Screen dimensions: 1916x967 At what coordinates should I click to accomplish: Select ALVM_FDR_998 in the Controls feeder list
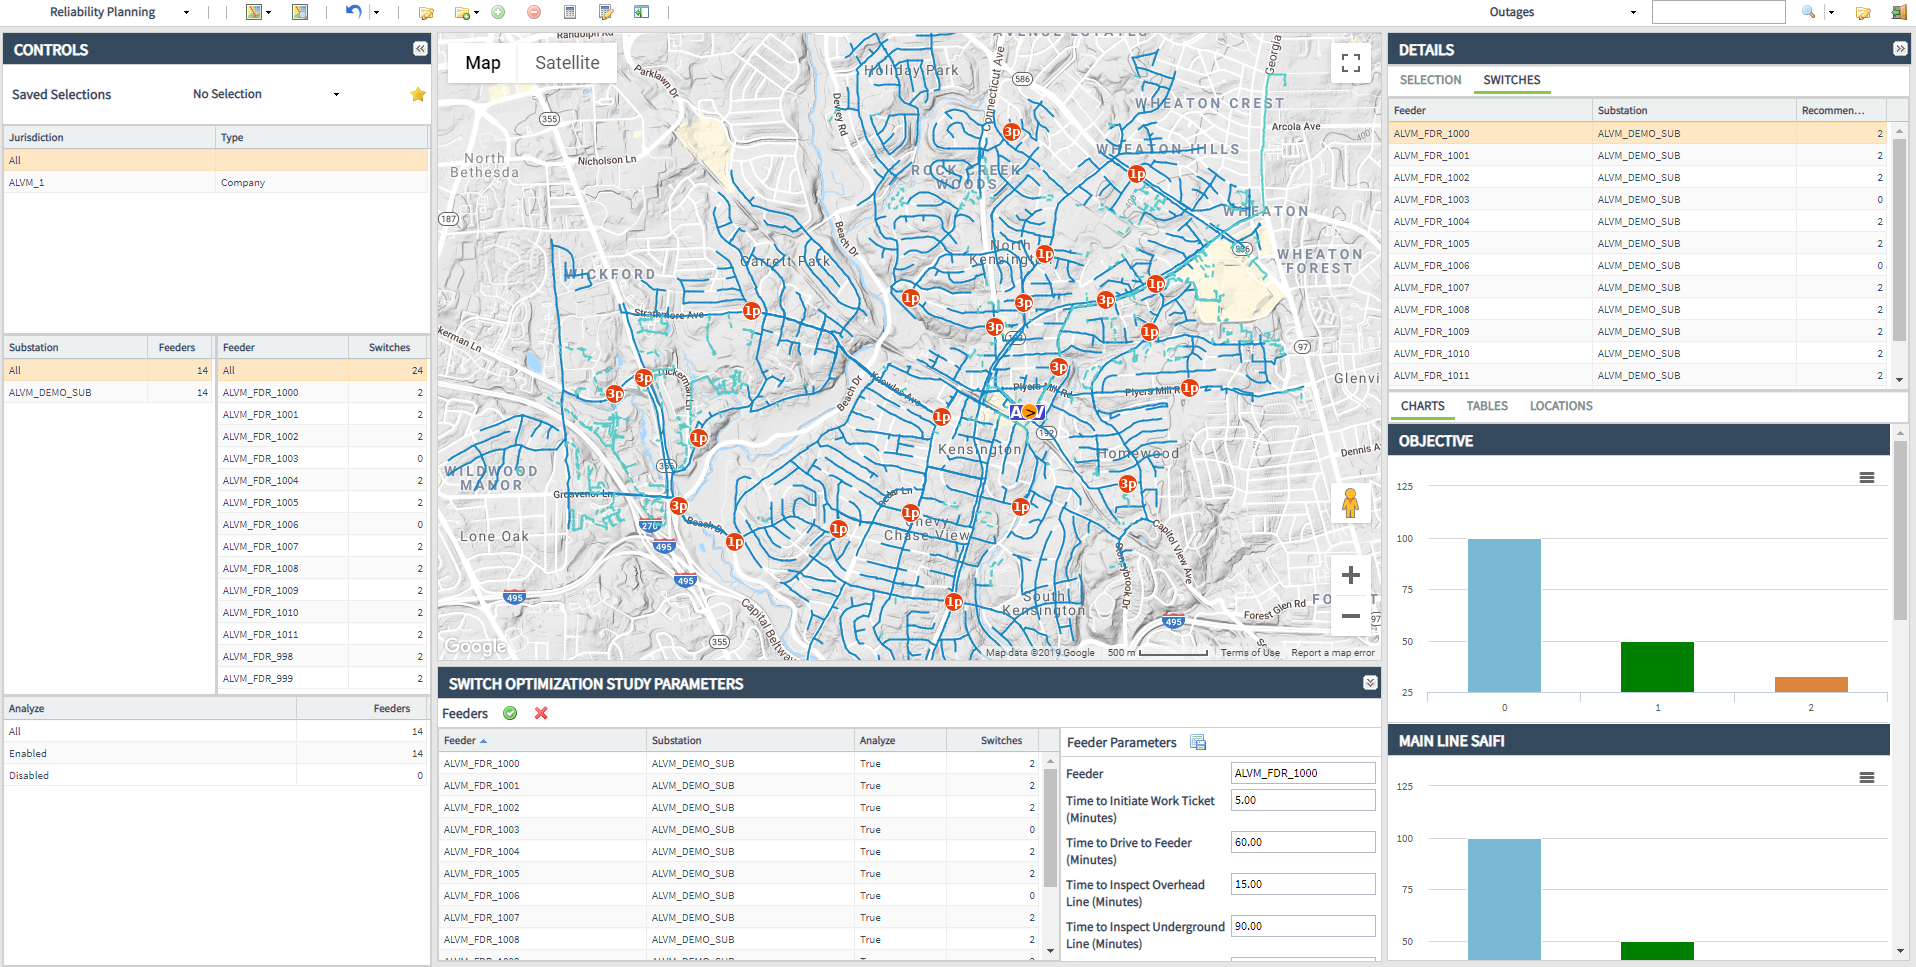coord(322,656)
